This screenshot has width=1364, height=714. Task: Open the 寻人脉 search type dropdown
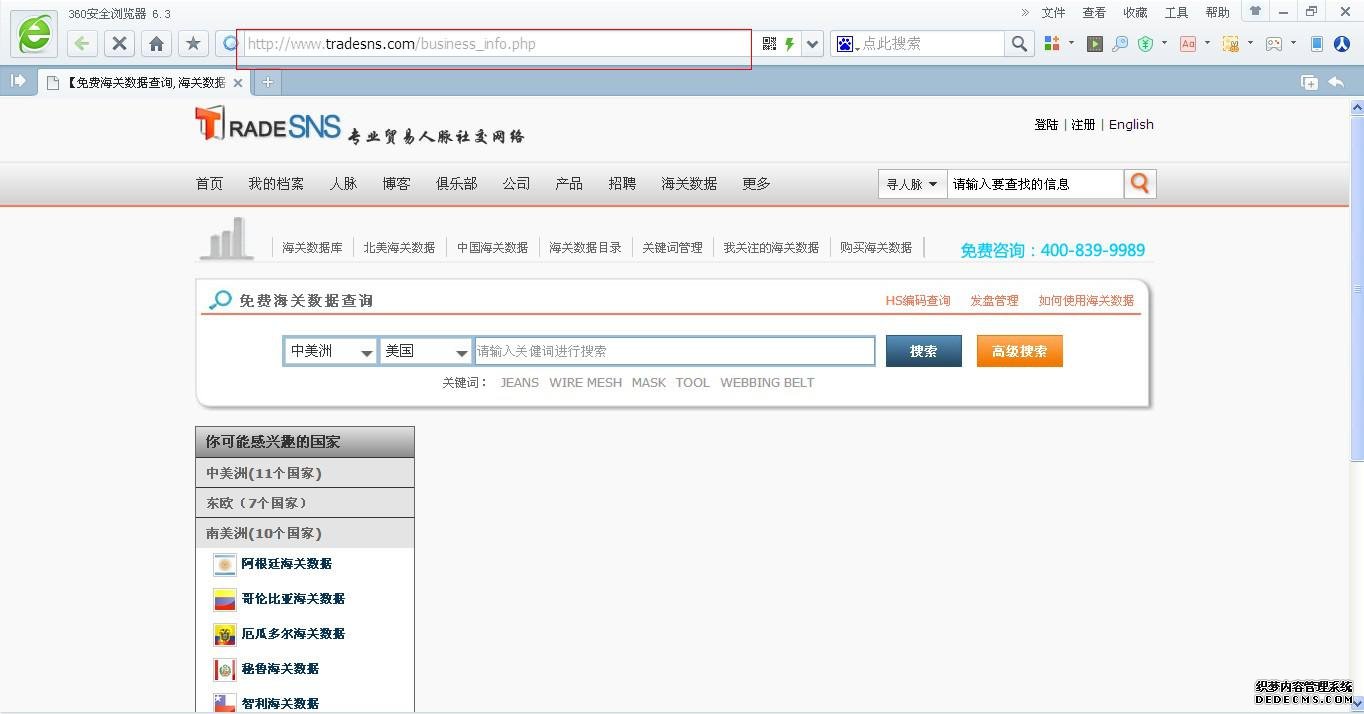tap(911, 184)
